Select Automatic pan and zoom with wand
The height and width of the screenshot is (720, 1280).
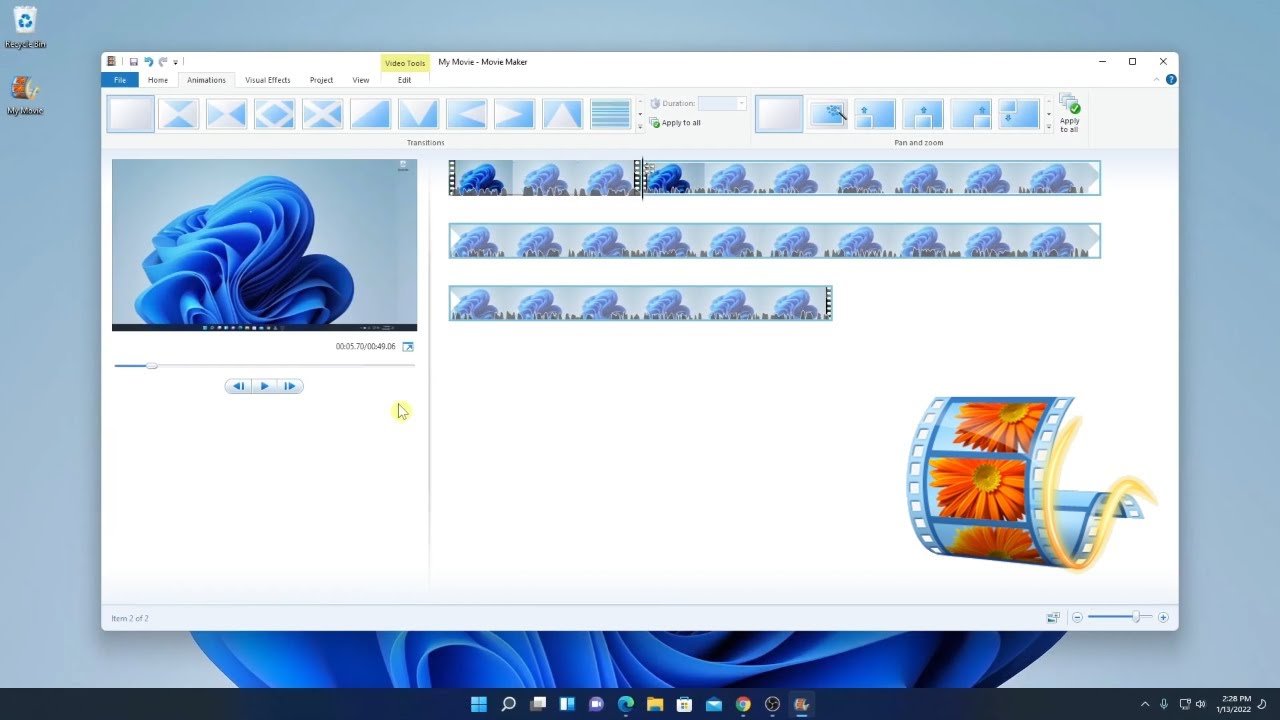coord(828,114)
